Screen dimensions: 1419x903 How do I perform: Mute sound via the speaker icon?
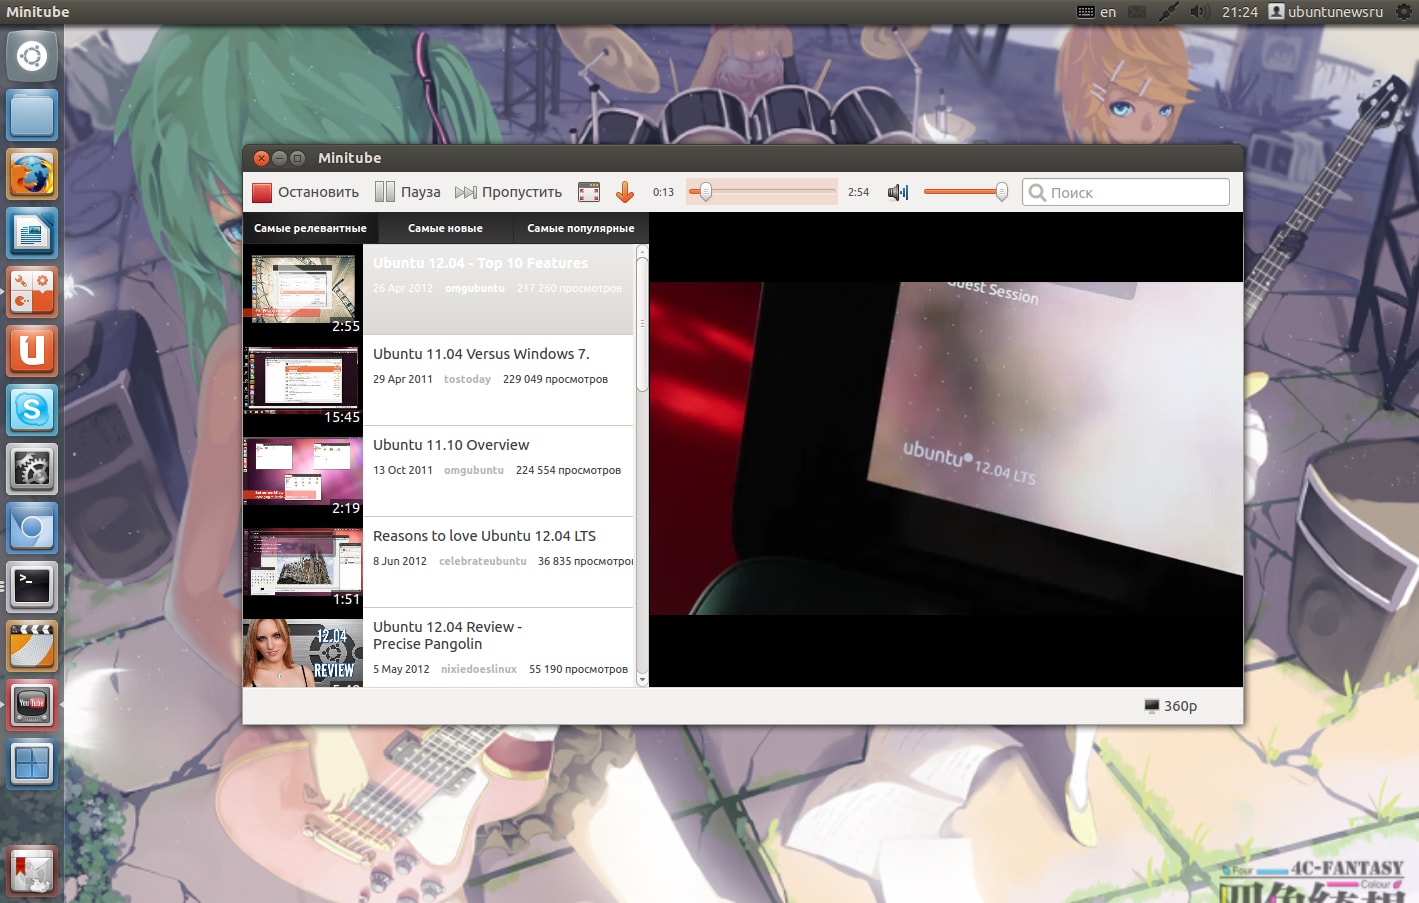click(898, 192)
